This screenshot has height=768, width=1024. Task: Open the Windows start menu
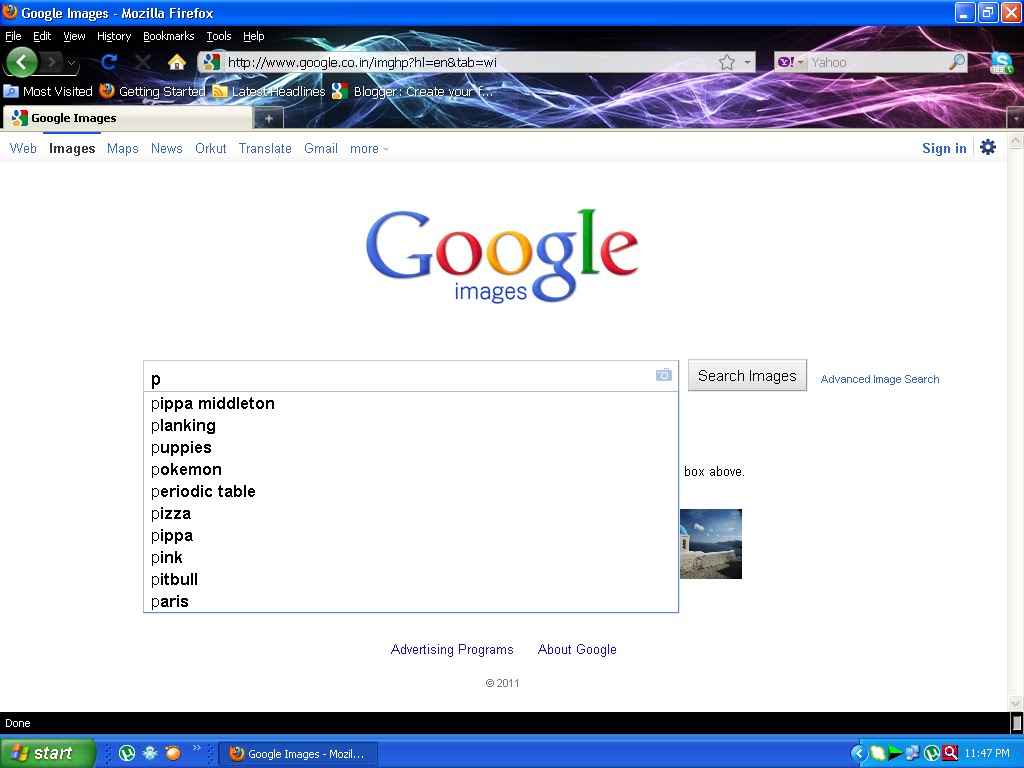coord(47,753)
